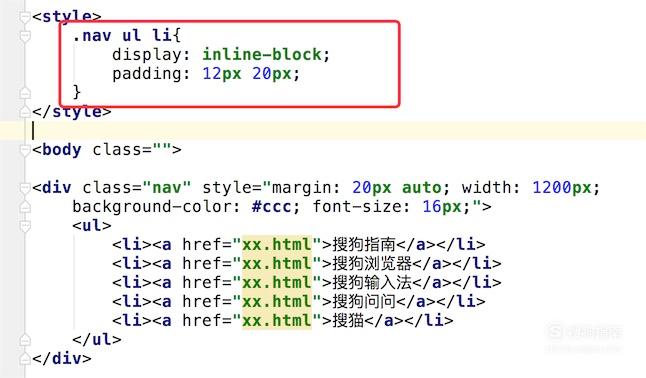Click the class="" attribute of body
Image resolution: width=646 pixels, height=378 pixels.
132,150
